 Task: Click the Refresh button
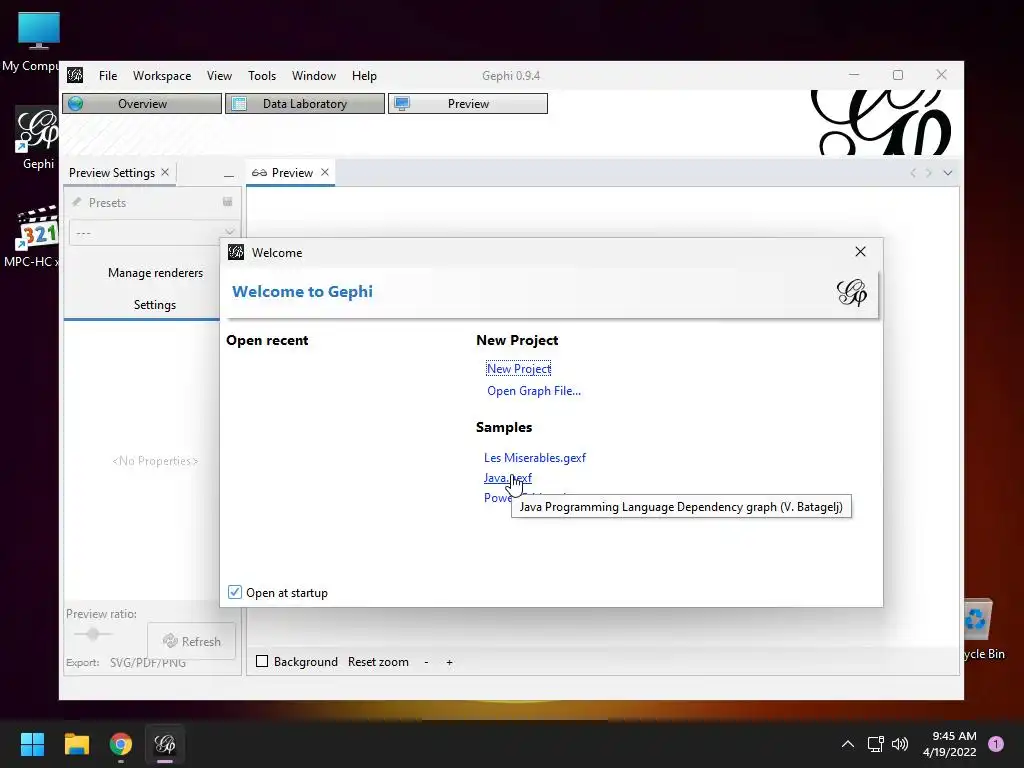click(191, 641)
